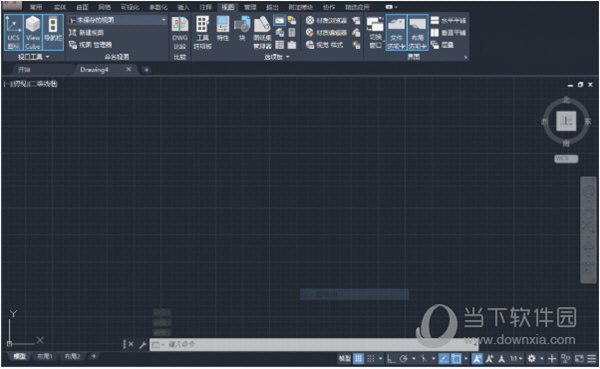Open the properties palette
600x369 pixels.
(223, 28)
